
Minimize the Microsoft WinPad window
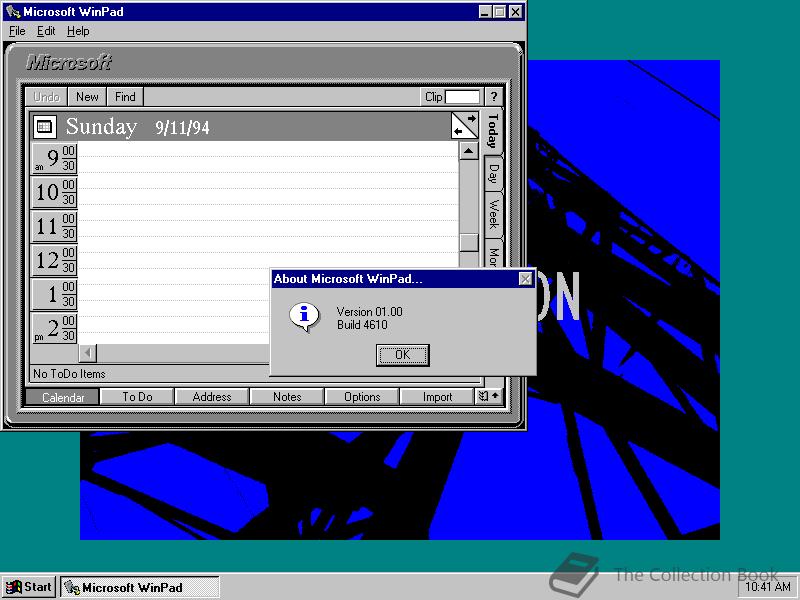[485, 12]
